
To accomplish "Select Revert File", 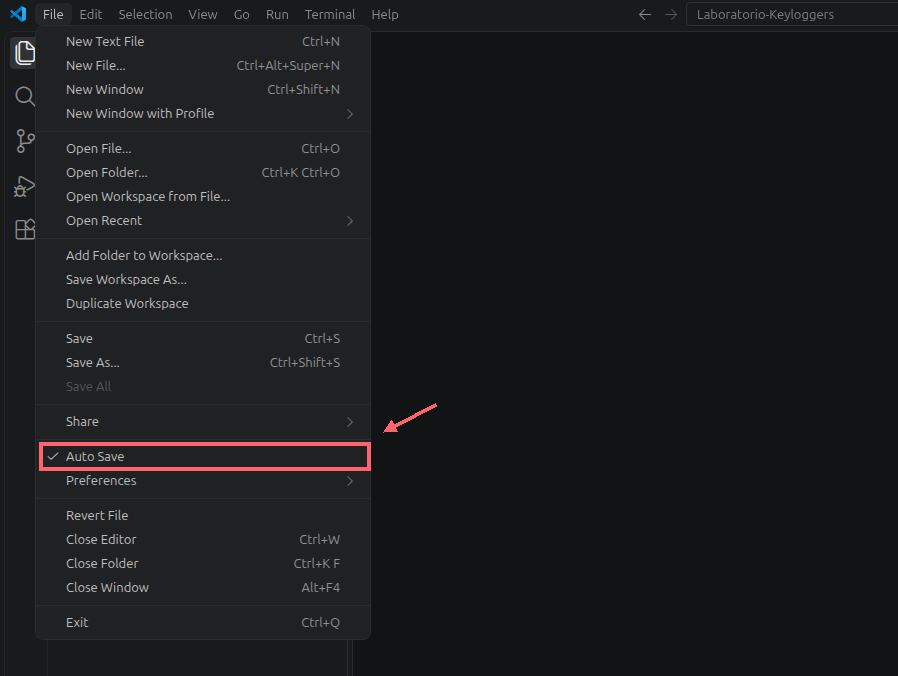I will [204, 516].
